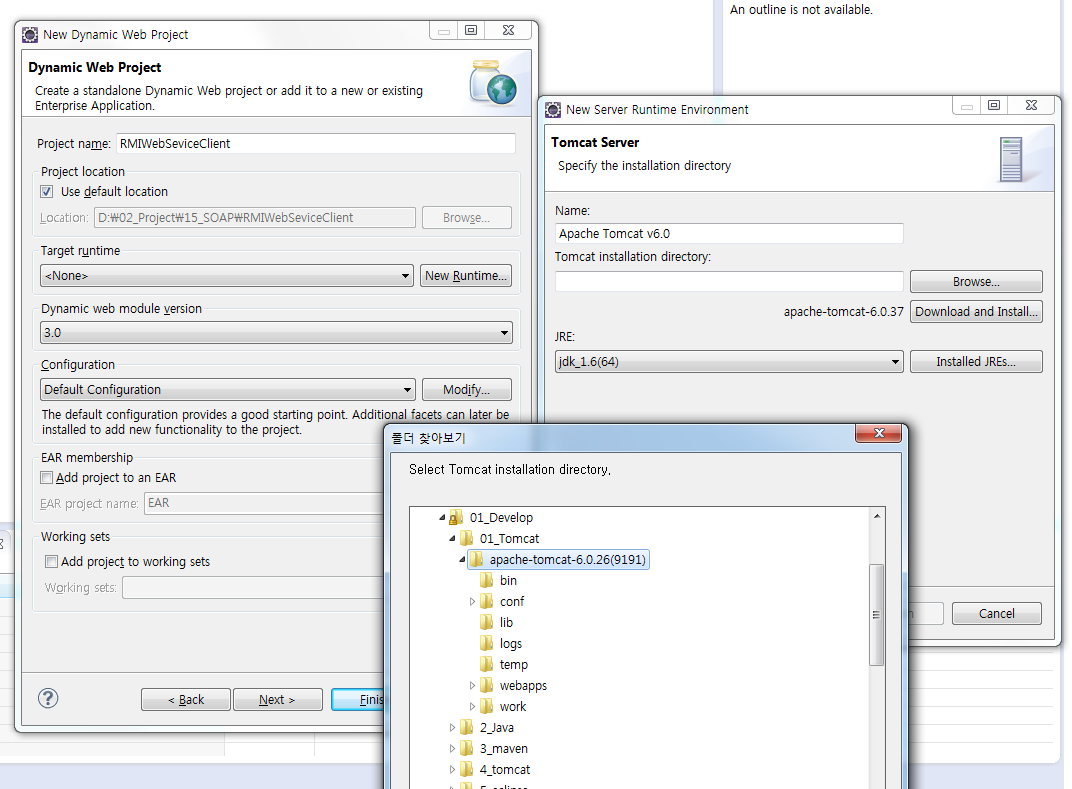Click the locked 01_Develop folder icon
The width and height of the screenshot is (1072, 789).
click(456, 518)
